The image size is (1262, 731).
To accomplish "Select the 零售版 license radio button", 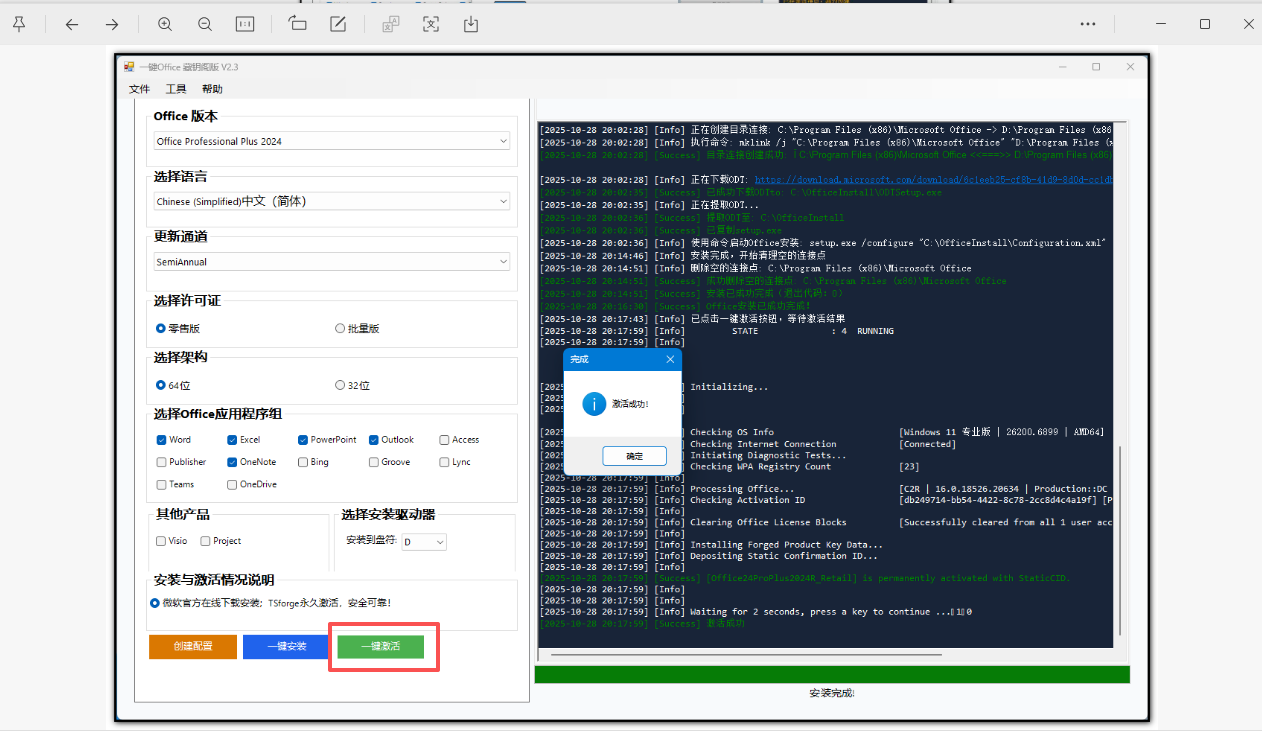I will point(160,328).
